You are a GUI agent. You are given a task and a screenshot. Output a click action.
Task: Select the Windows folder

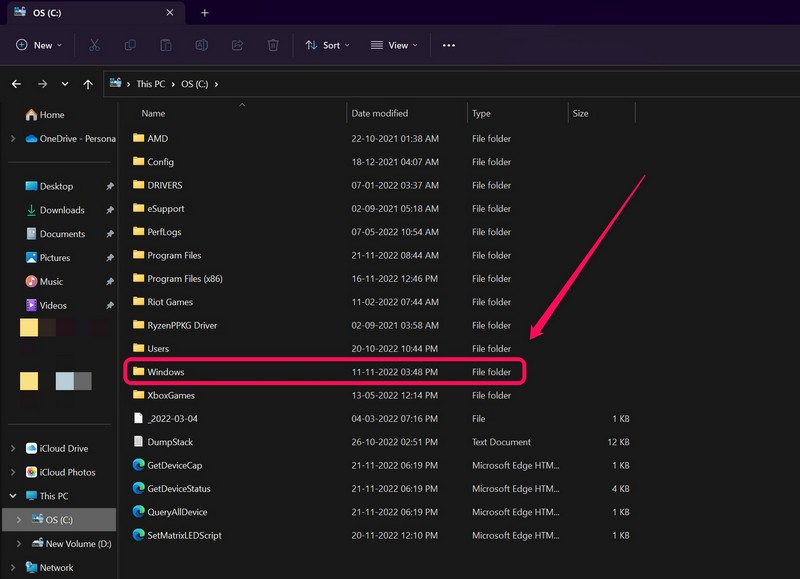(x=166, y=372)
